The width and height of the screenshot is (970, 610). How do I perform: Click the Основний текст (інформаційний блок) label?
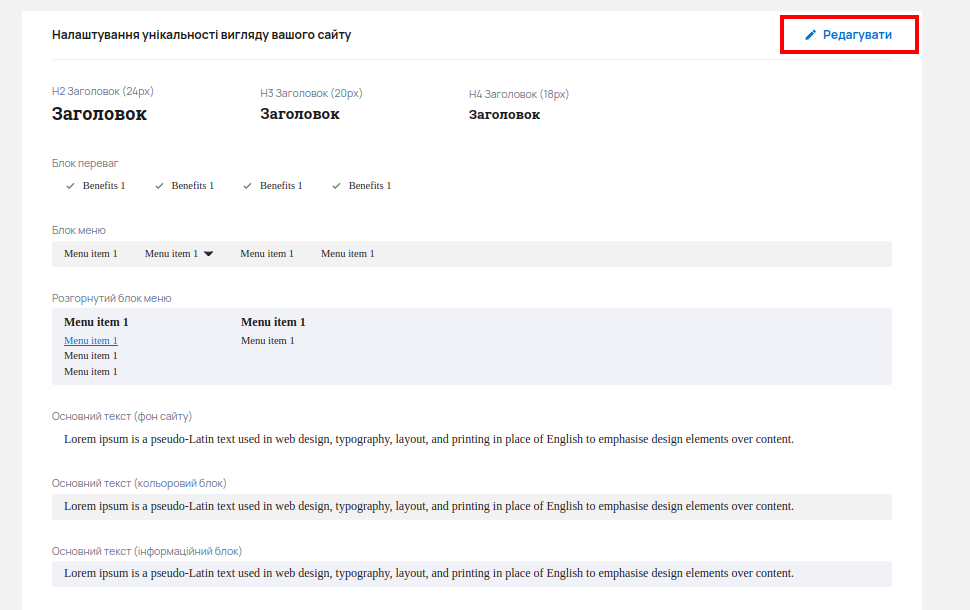(x=147, y=551)
